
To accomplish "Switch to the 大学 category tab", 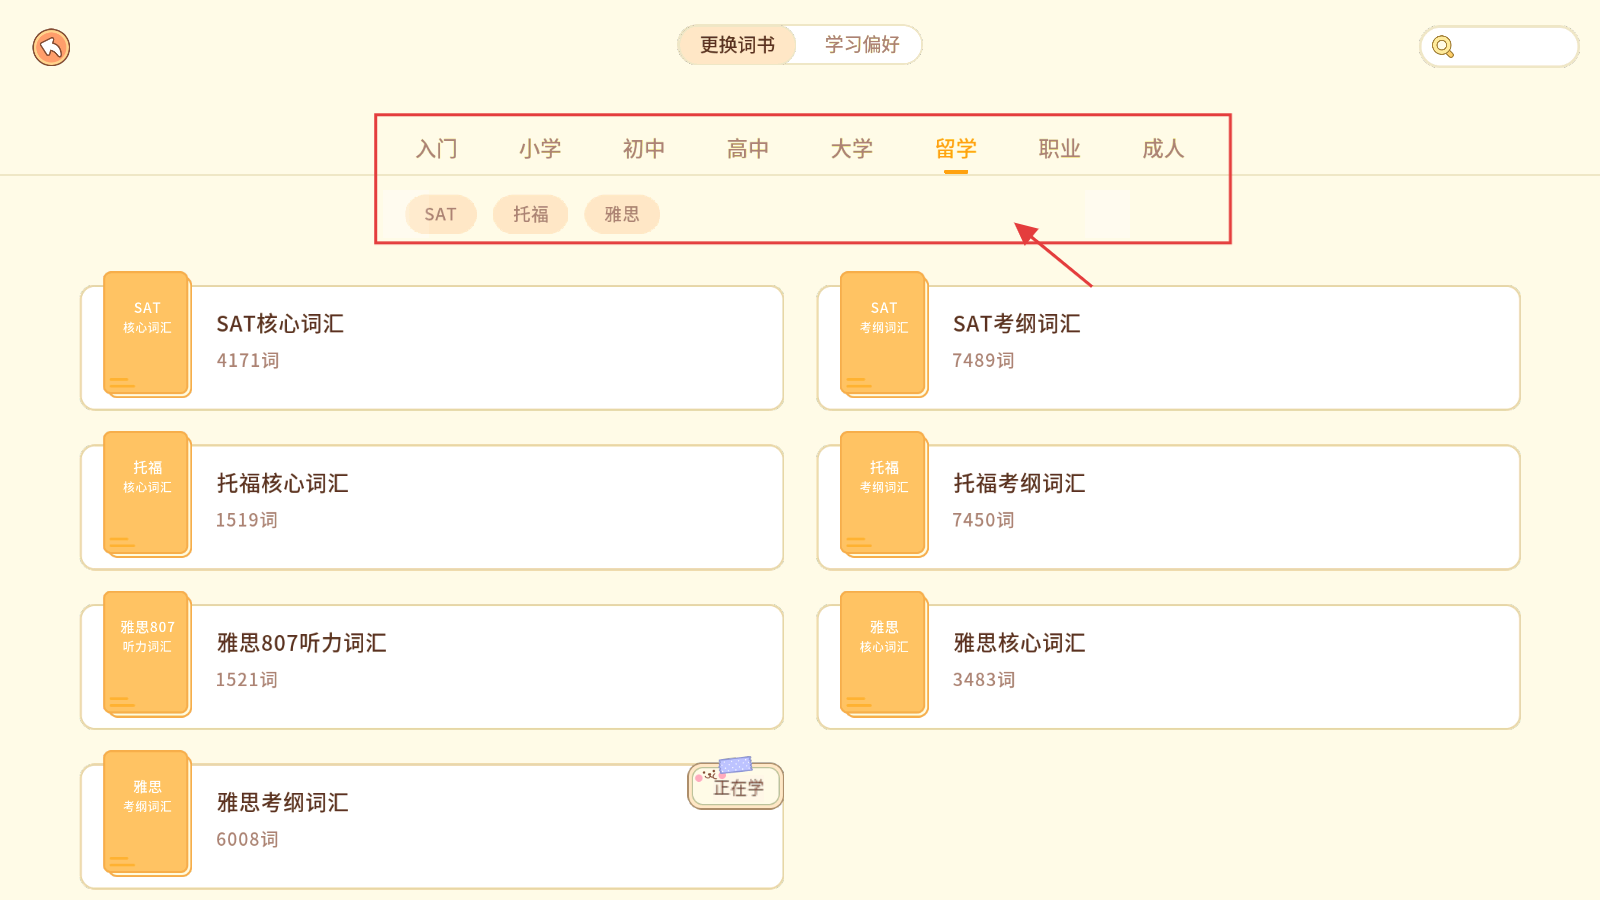I will [851, 149].
